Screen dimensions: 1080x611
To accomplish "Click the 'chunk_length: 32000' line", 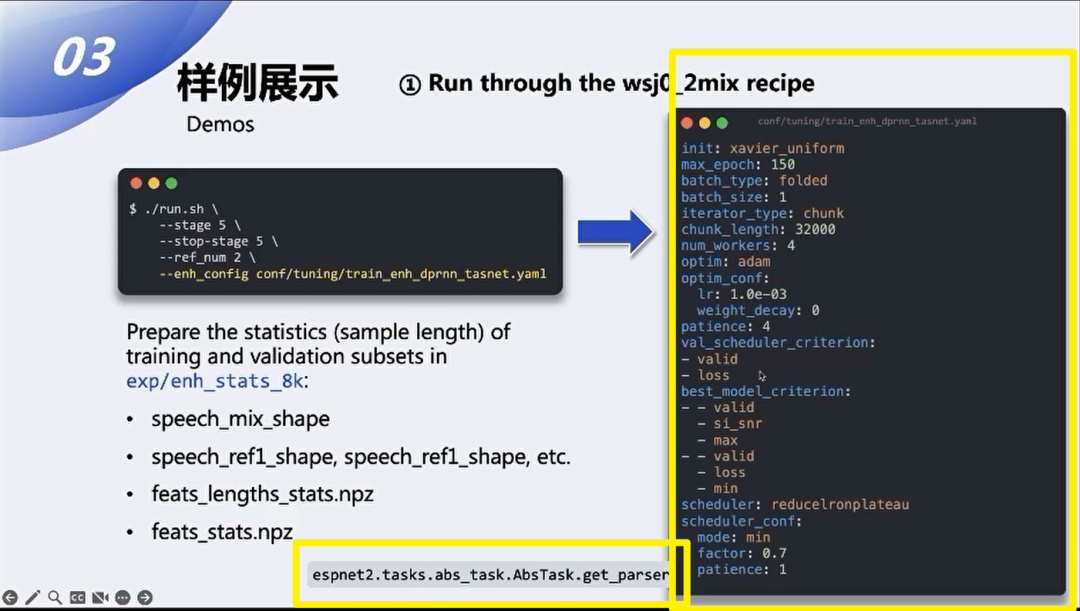I will (x=758, y=229).
